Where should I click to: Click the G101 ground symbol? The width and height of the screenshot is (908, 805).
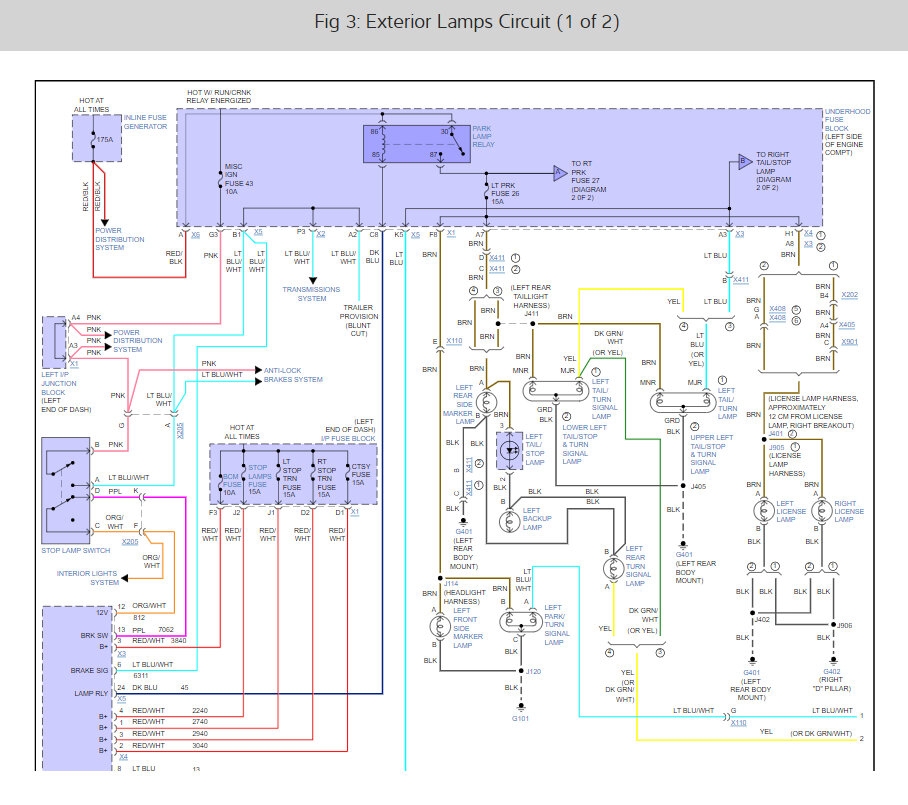tap(521, 708)
